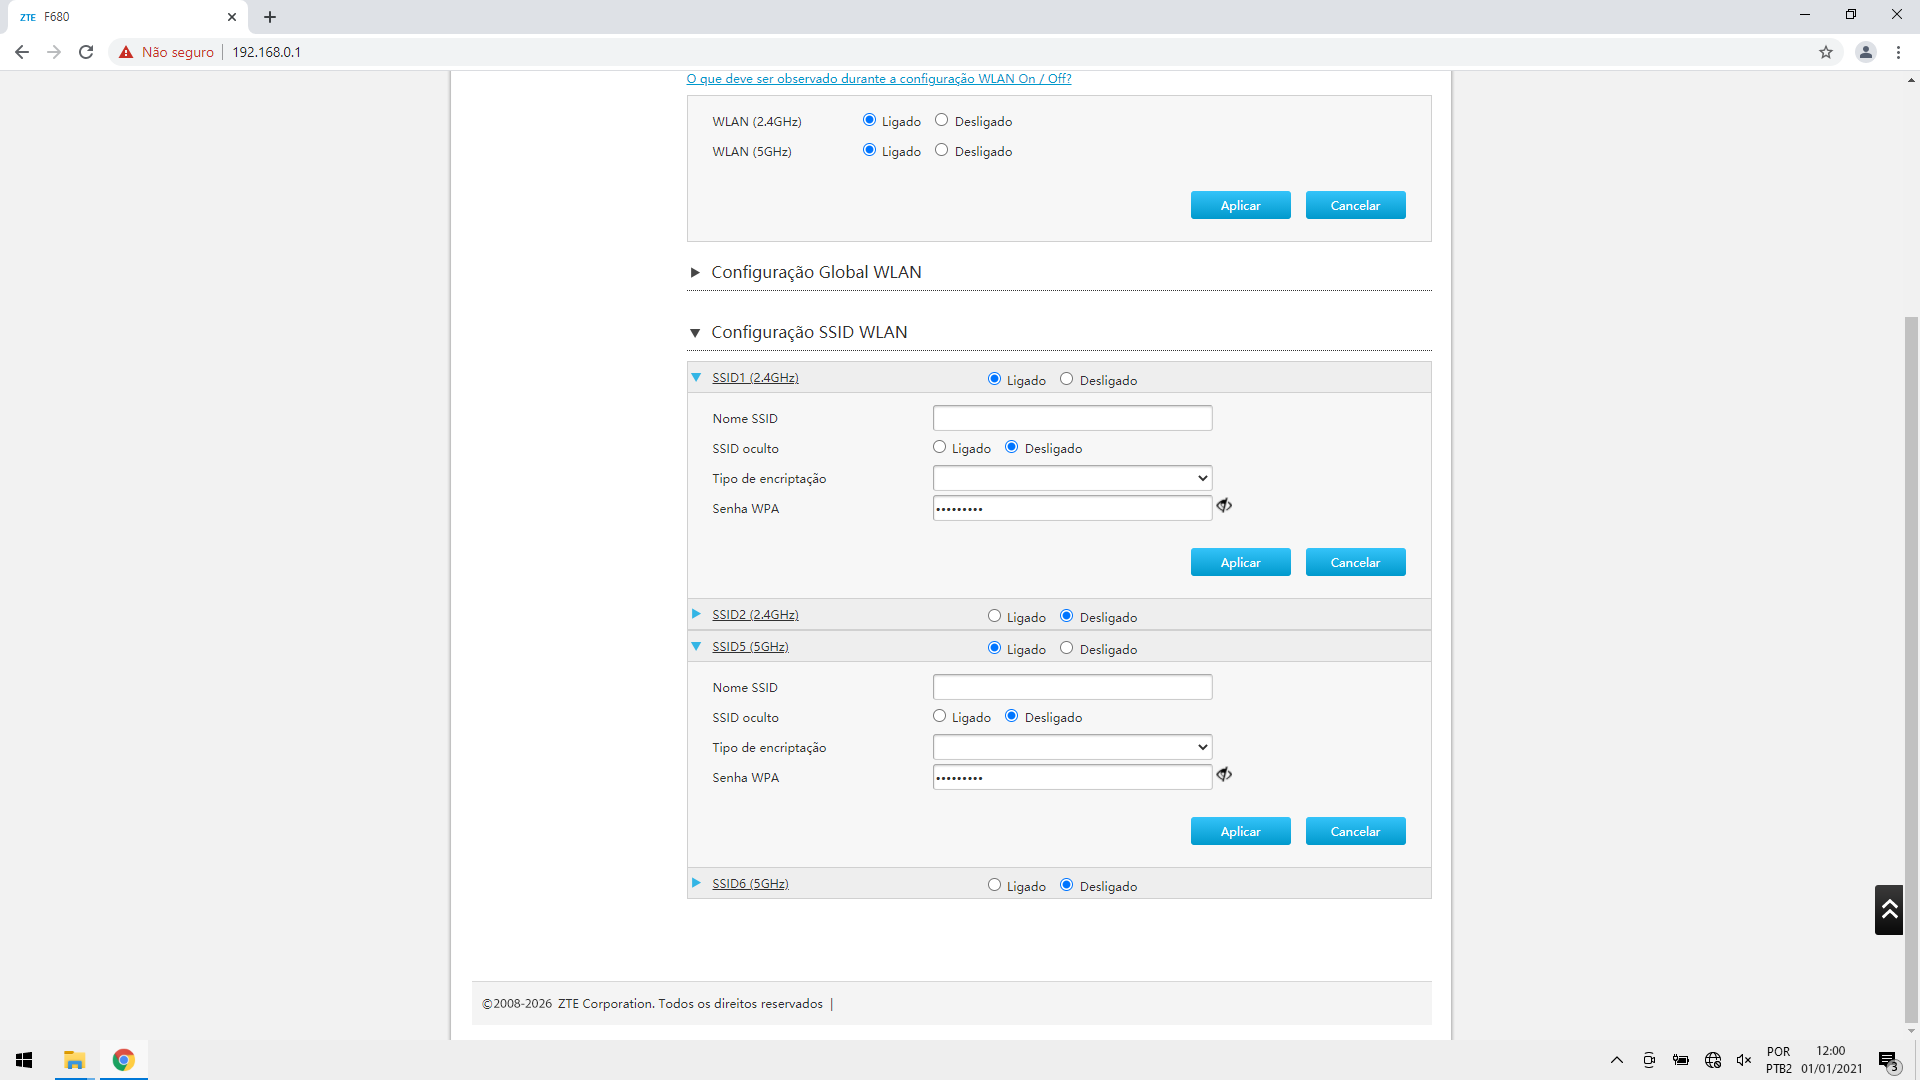The image size is (1920, 1080).
Task: Open SSID1 Tipo de encriptação dropdown
Action: click(1072, 478)
